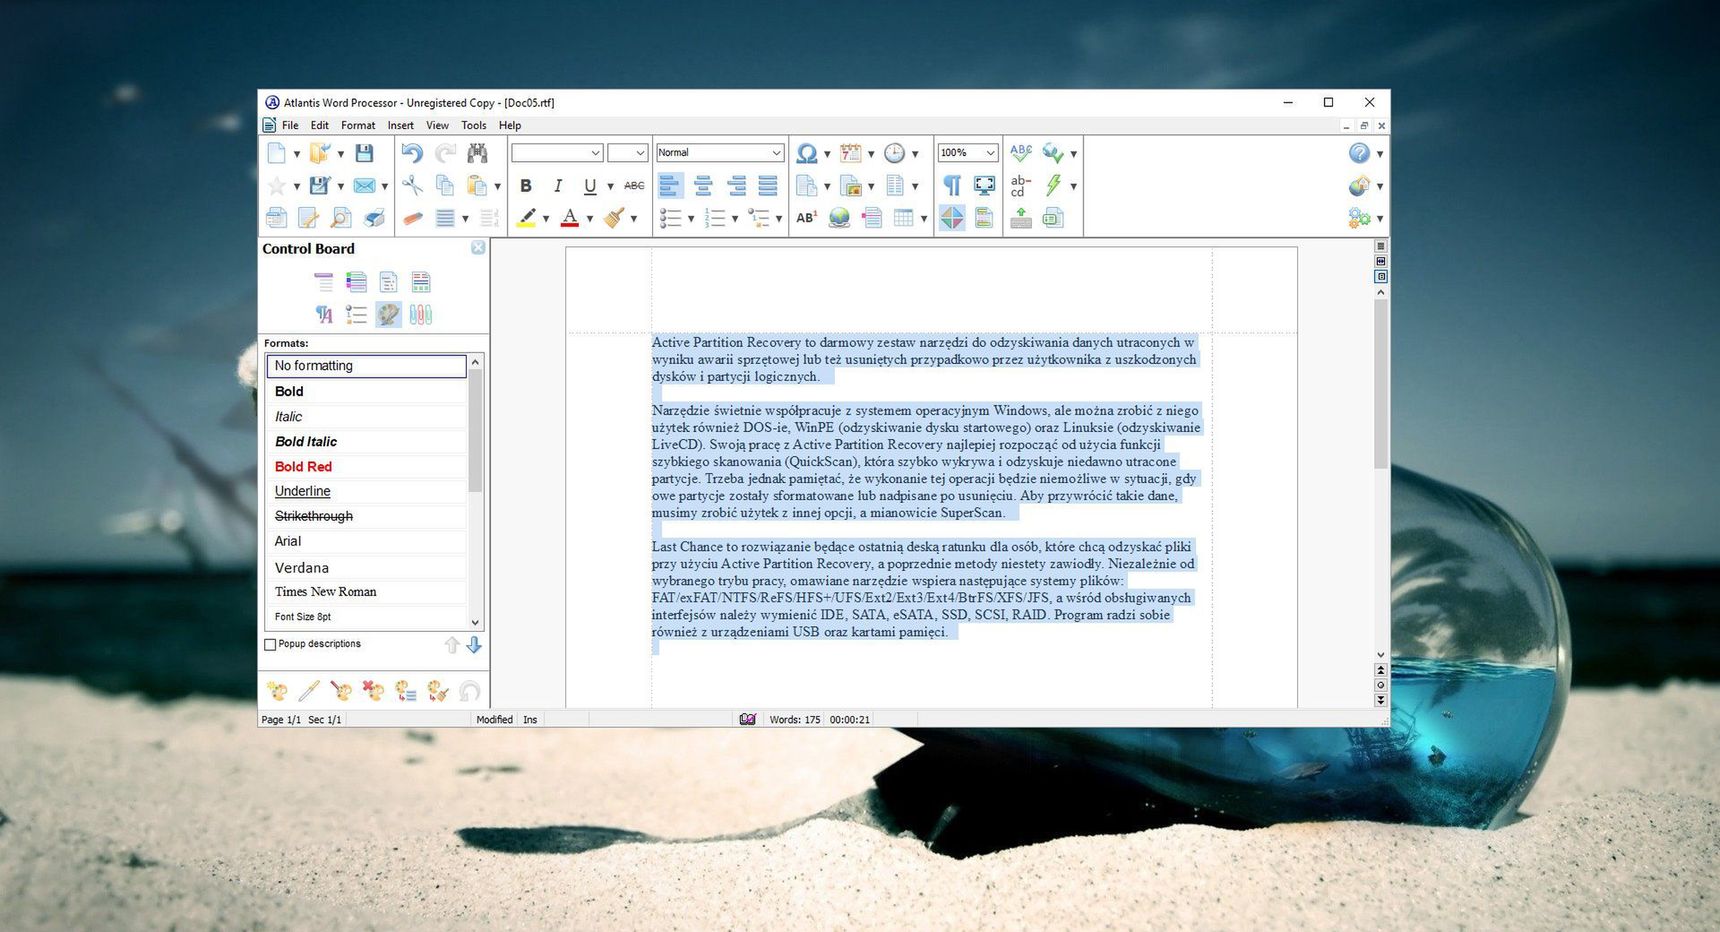
Task: Run spell check with ABC checkmark icon
Action: click(x=1021, y=153)
